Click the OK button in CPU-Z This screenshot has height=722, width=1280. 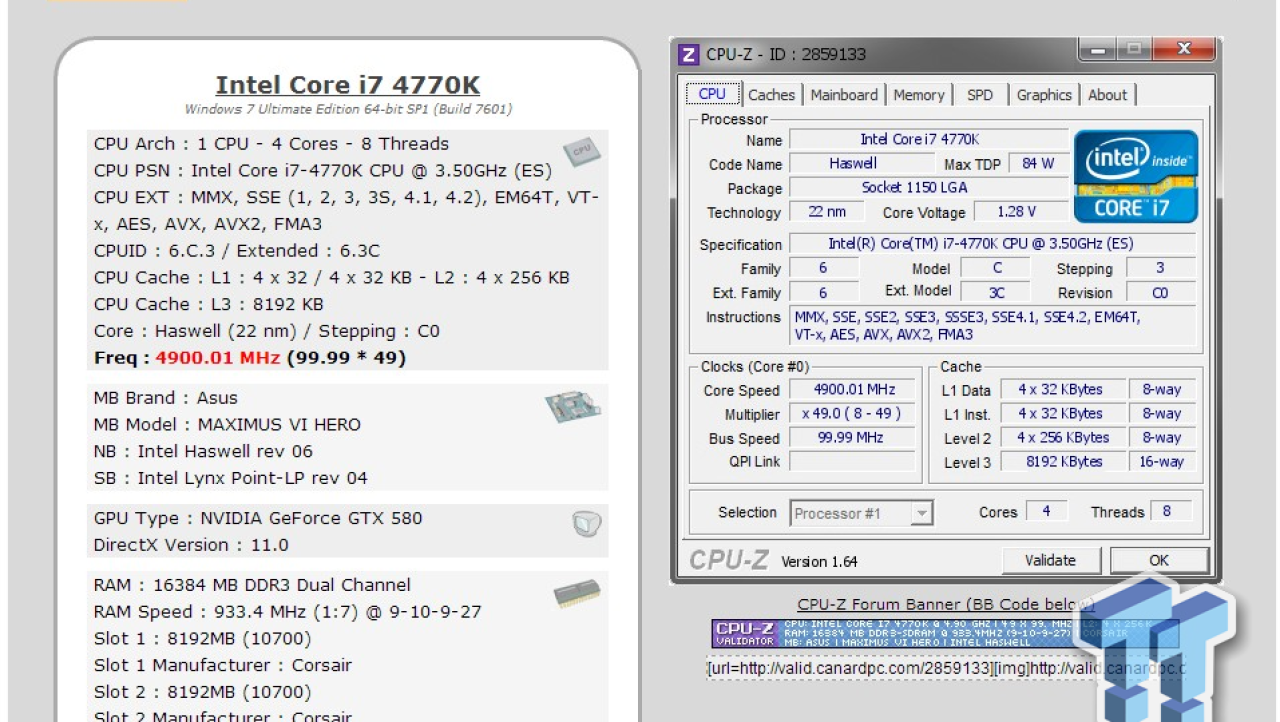[x=1159, y=560]
